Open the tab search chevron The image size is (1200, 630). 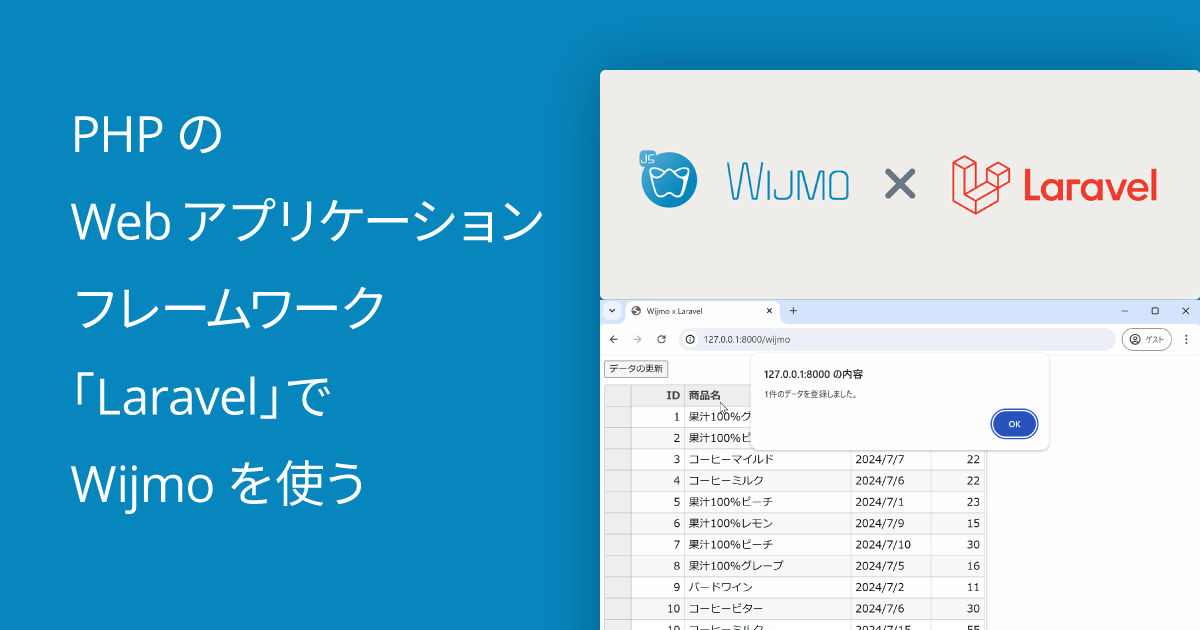612,311
